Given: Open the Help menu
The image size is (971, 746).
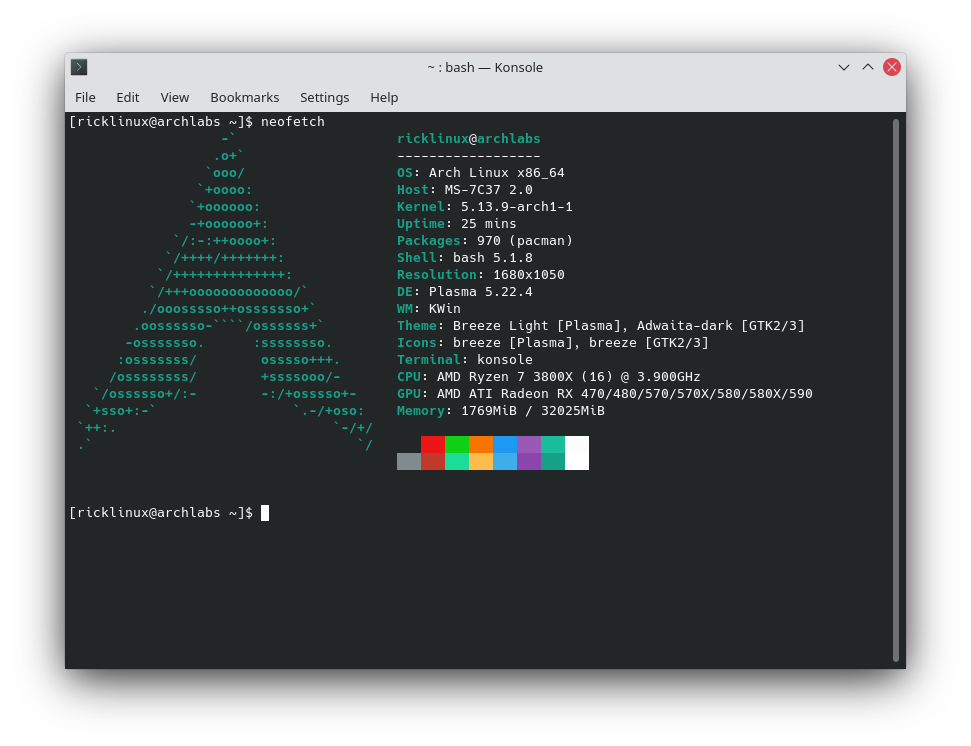Looking at the screenshot, I should pos(384,97).
